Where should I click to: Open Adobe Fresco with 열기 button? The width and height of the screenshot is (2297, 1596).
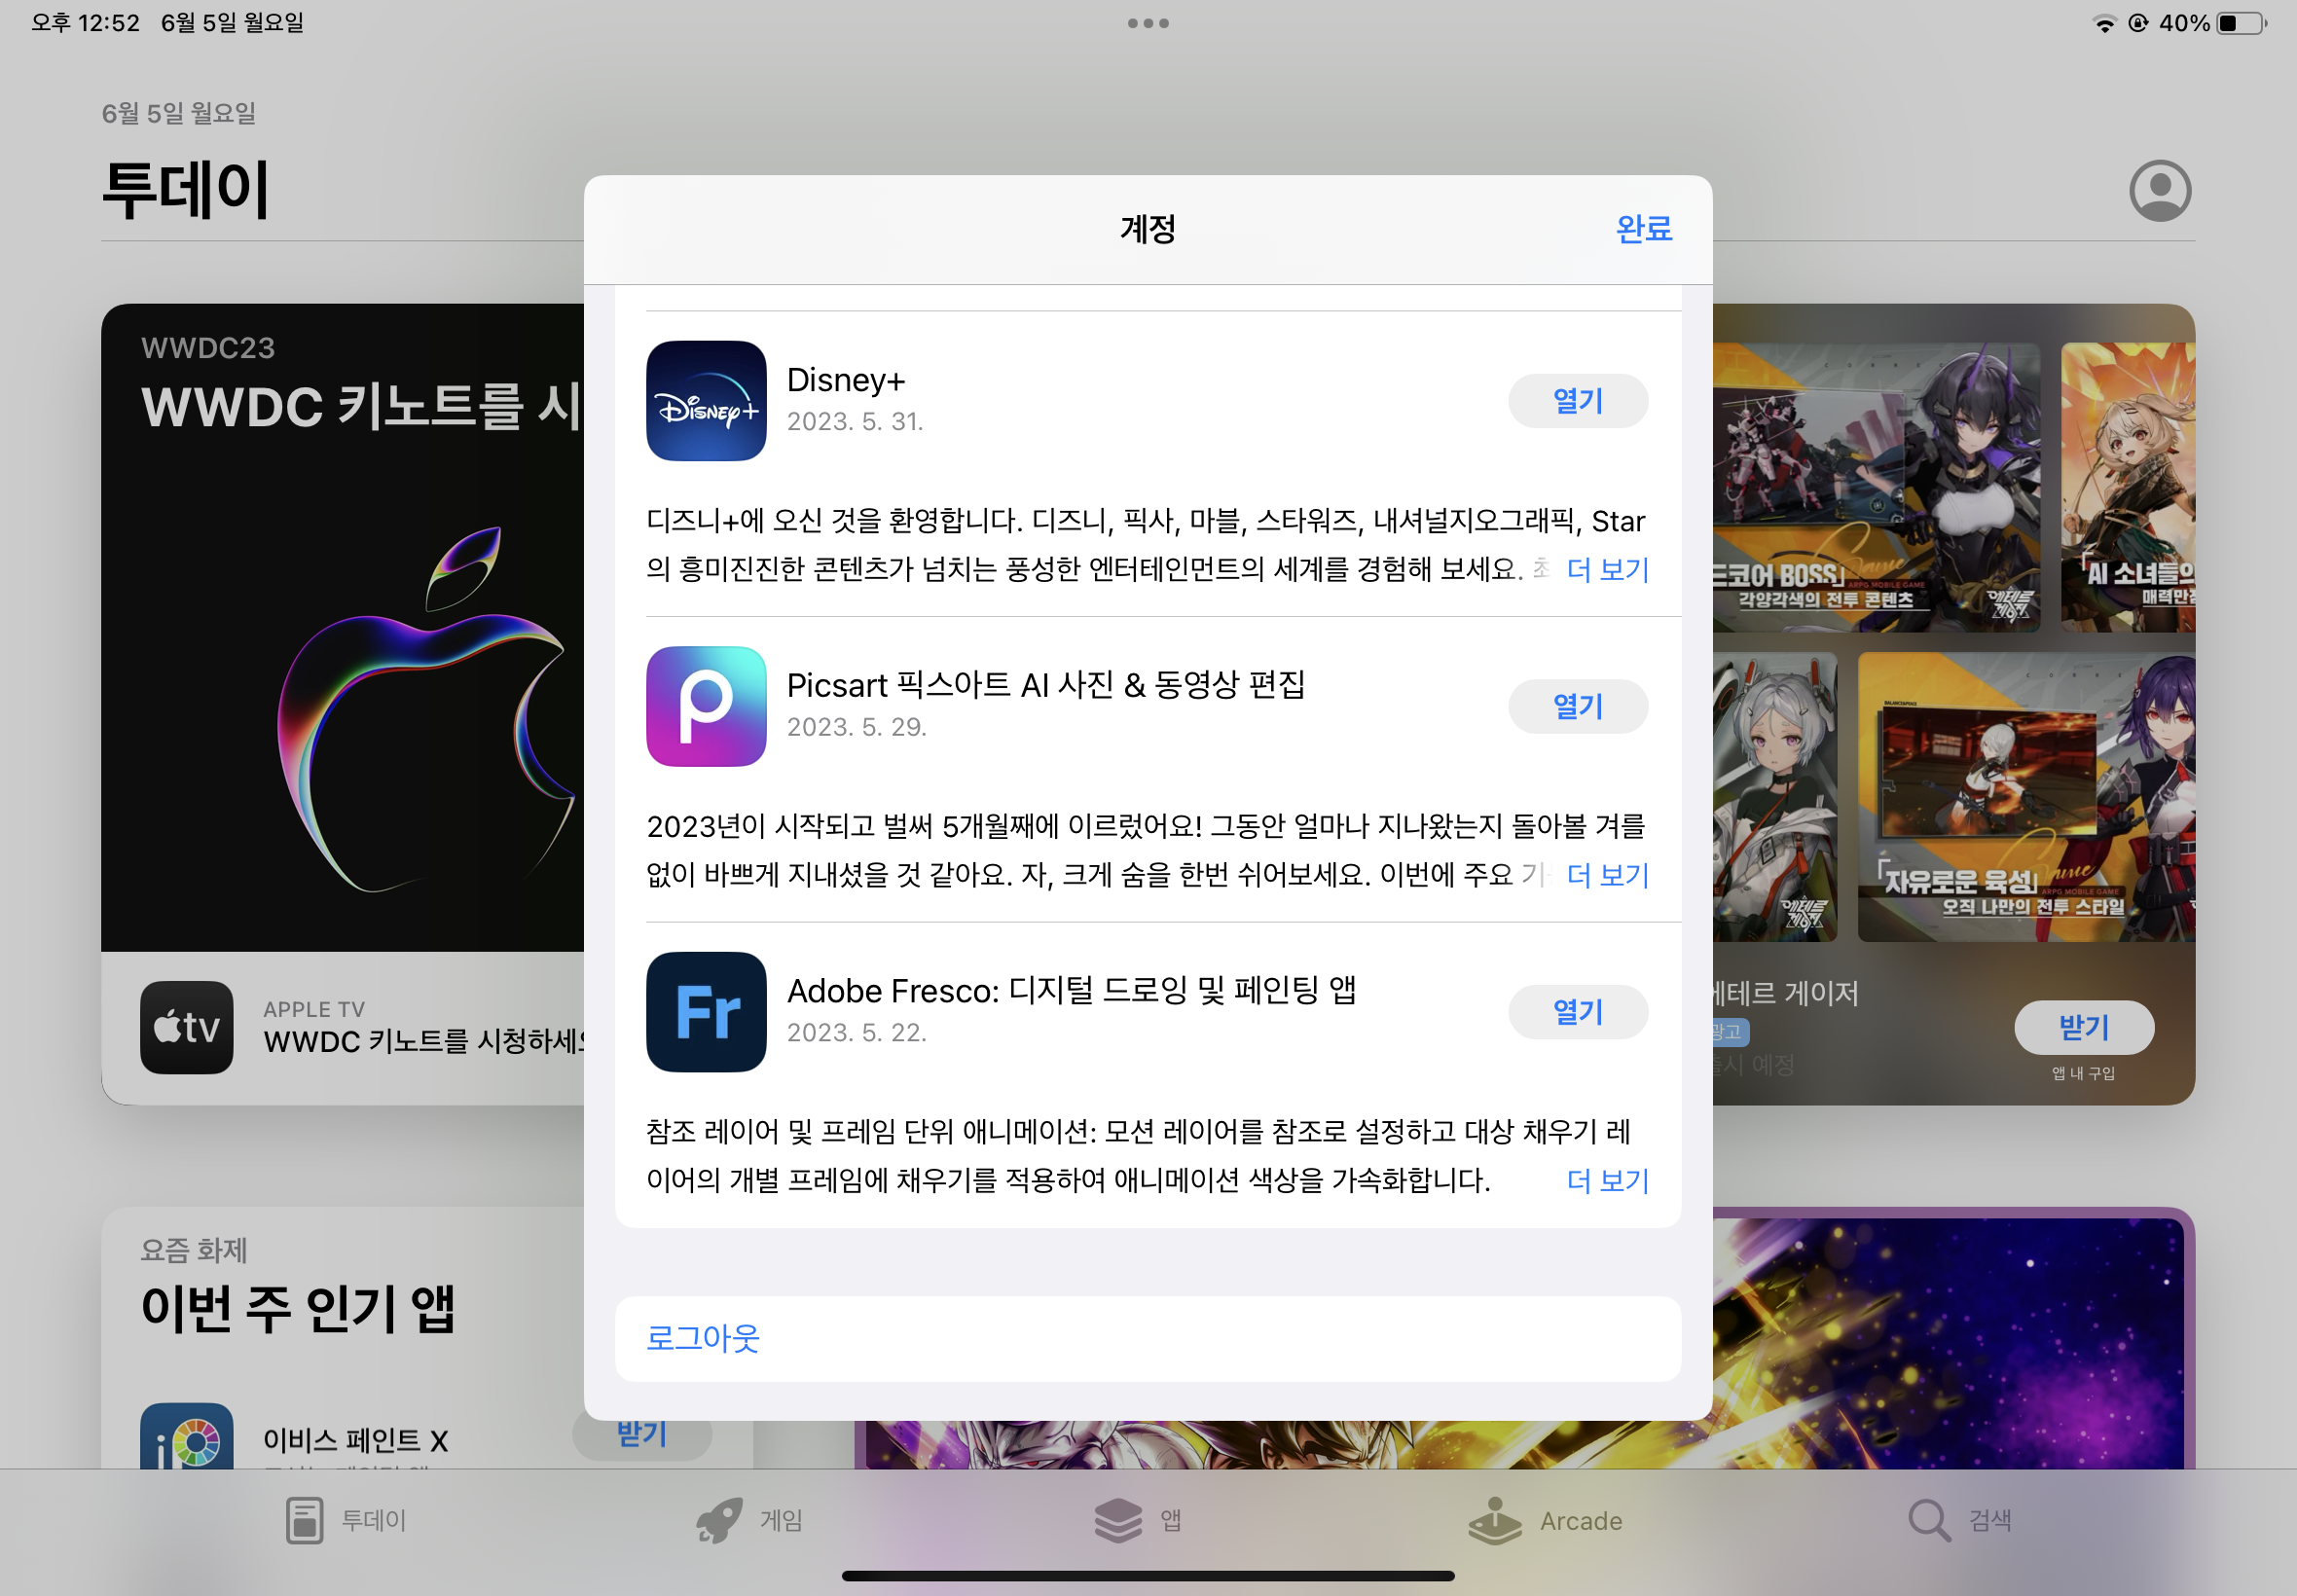pos(1578,1012)
